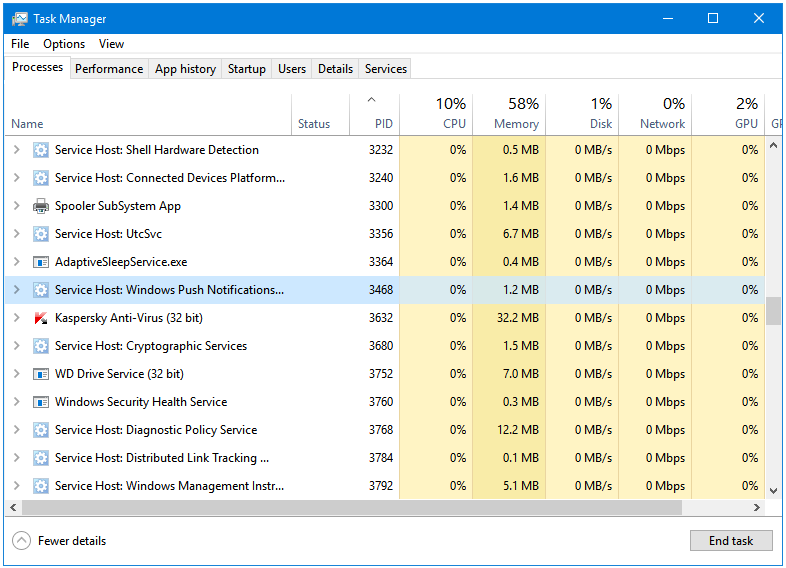The height and width of the screenshot is (568, 786).
Task: Click the horizontal scrollbar right arrow
Action: [x=757, y=507]
